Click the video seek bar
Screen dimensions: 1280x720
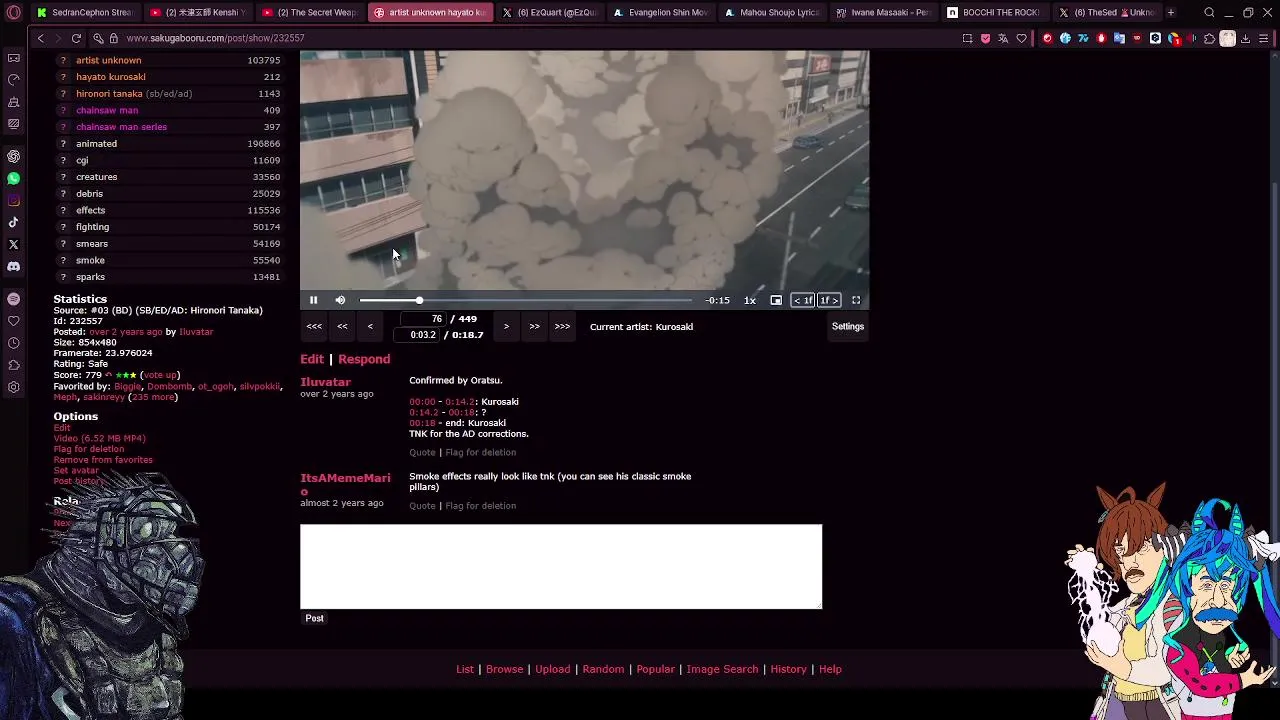pyautogui.click(x=526, y=300)
